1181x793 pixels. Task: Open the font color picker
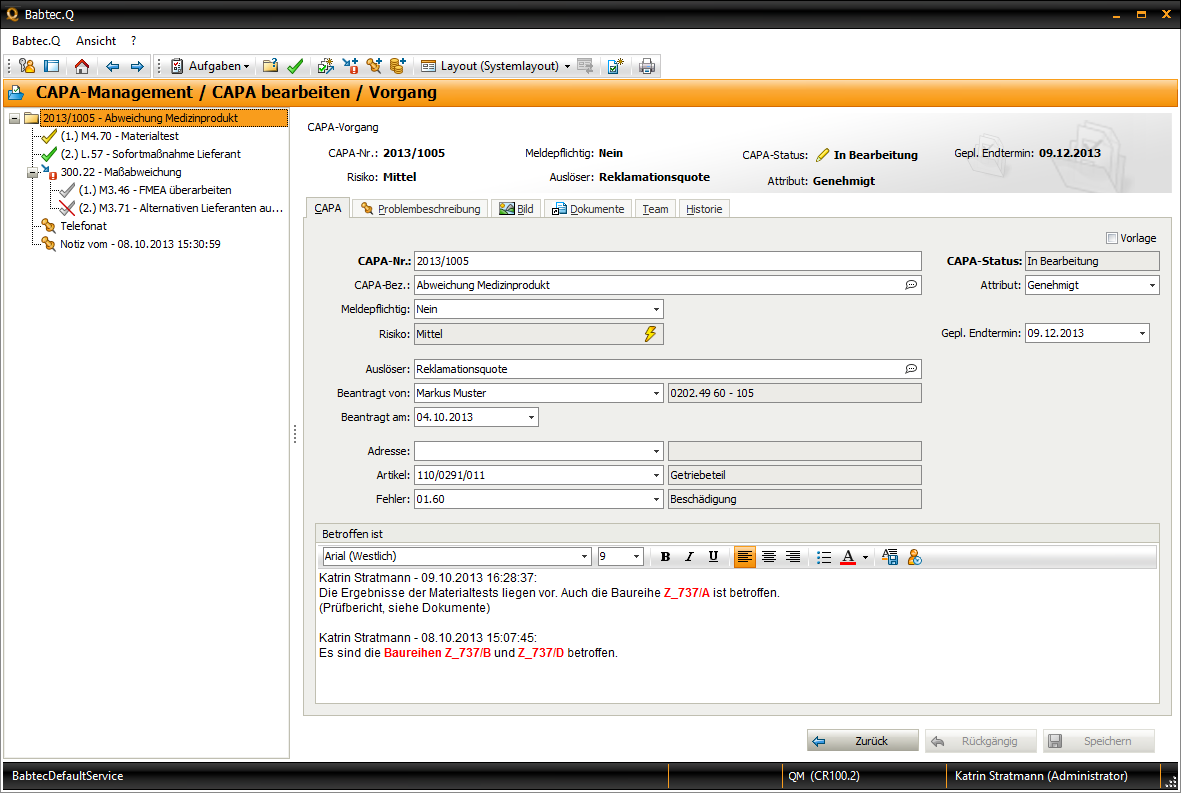click(x=865, y=557)
